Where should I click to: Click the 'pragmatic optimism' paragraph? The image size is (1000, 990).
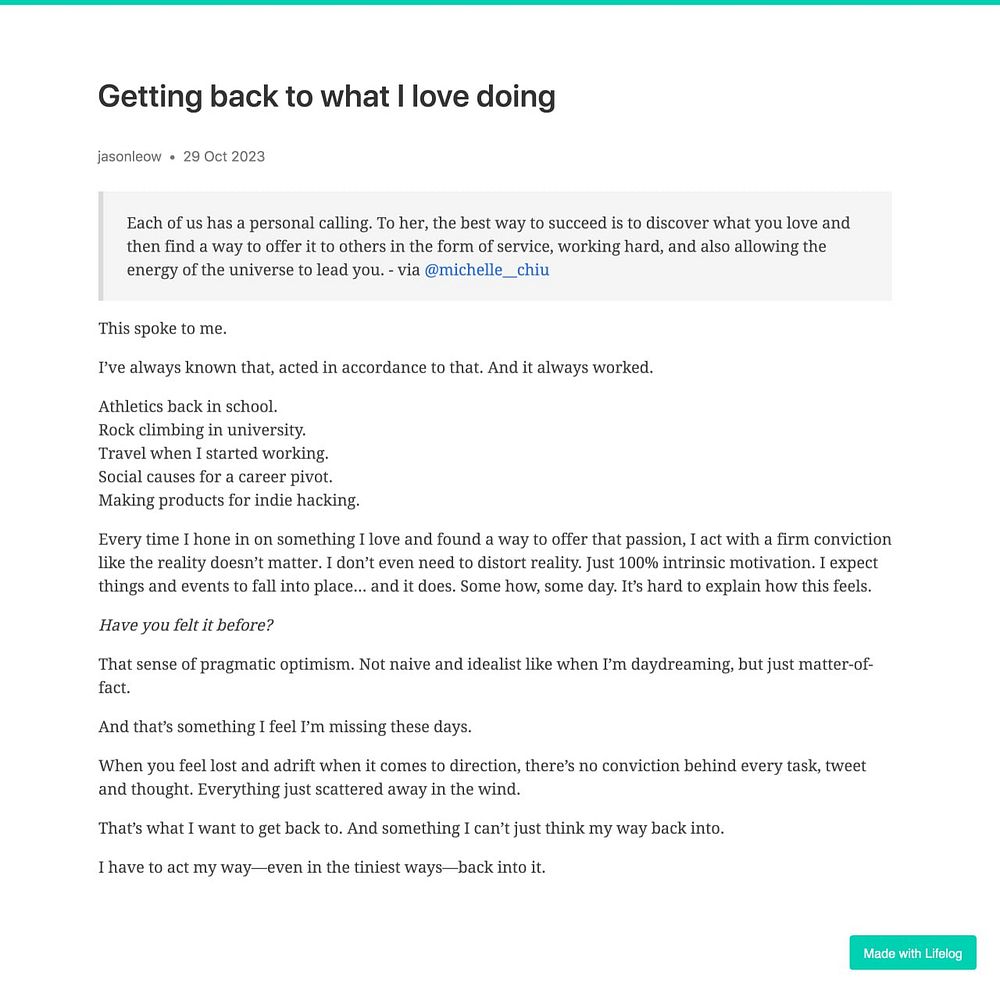[x=485, y=676]
